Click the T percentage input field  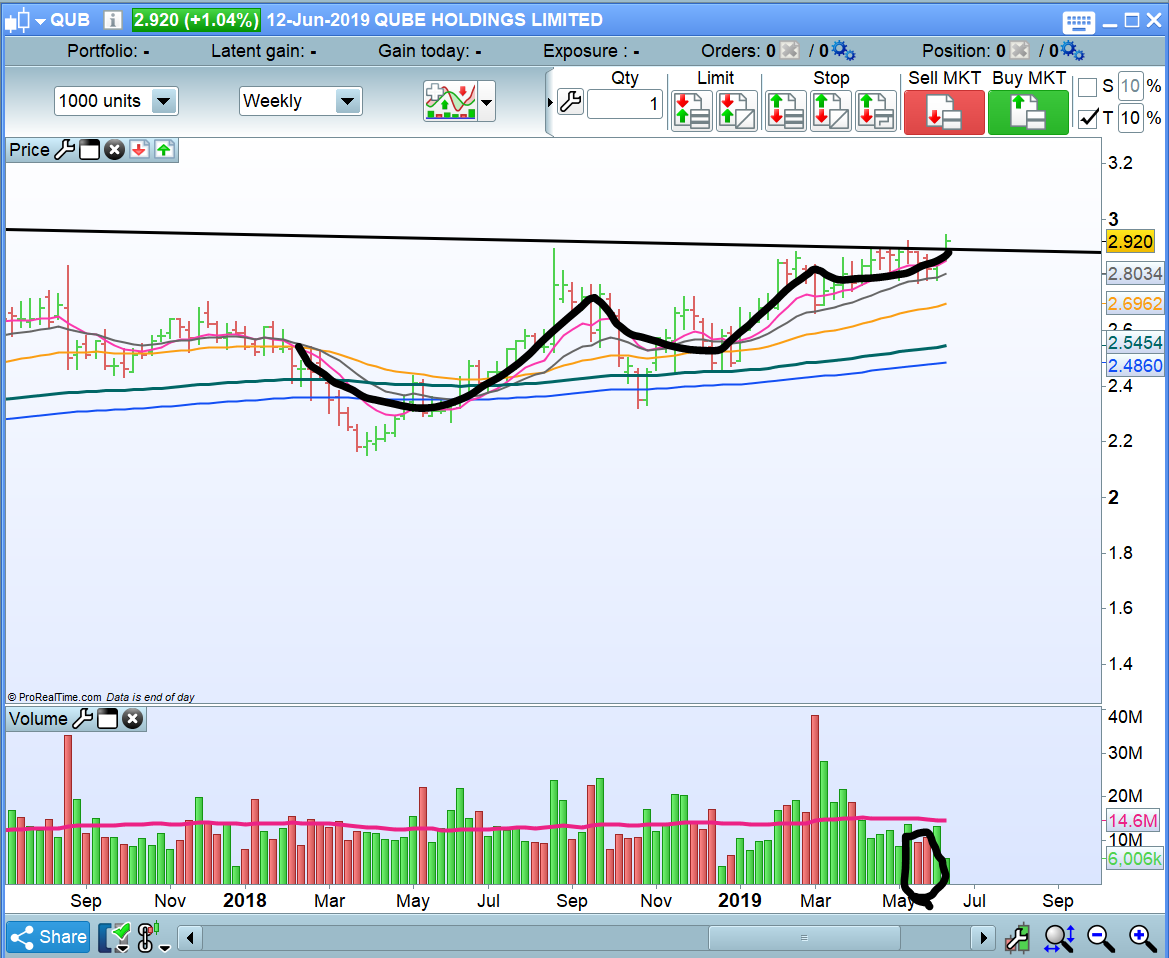(x=1130, y=118)
